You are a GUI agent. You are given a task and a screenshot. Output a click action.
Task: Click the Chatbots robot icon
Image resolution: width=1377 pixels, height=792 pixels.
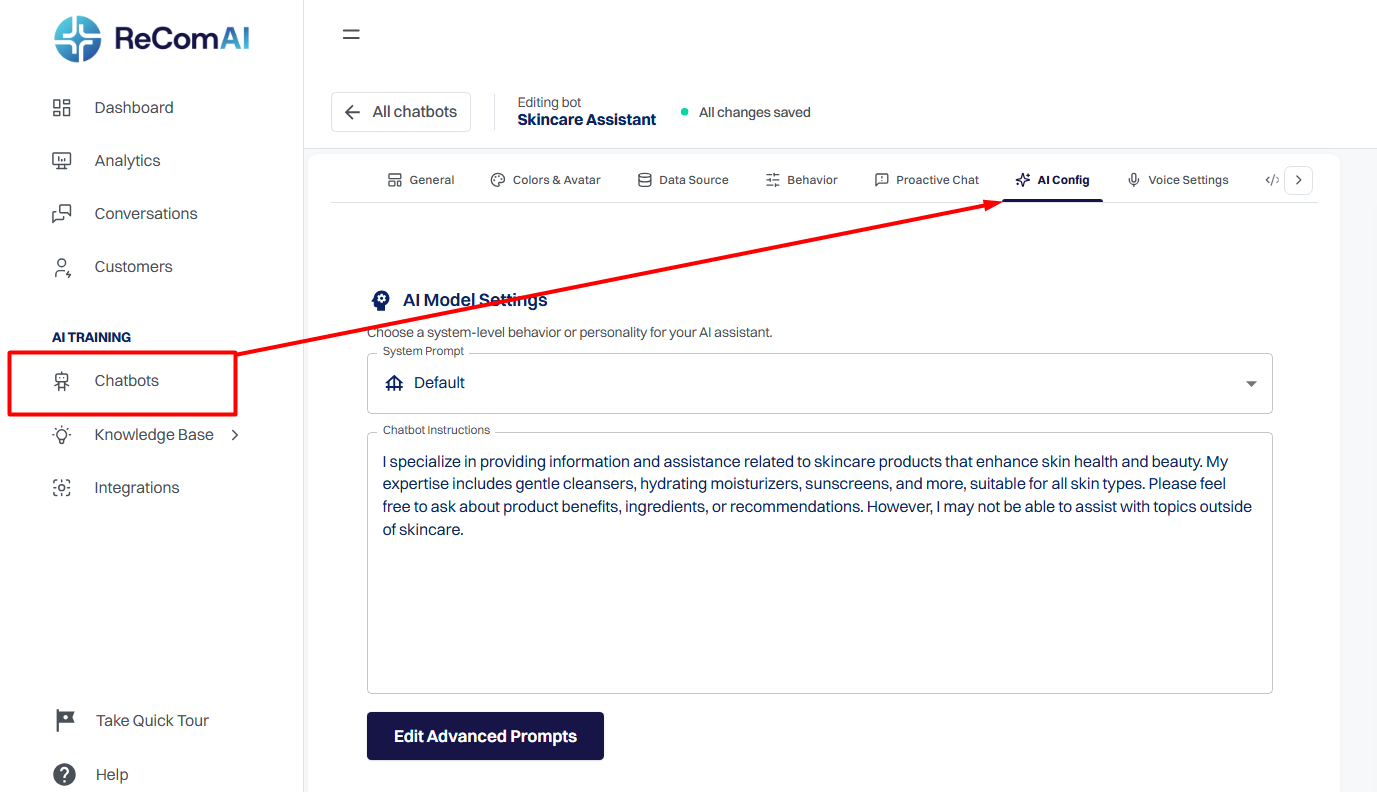(62, 381)
